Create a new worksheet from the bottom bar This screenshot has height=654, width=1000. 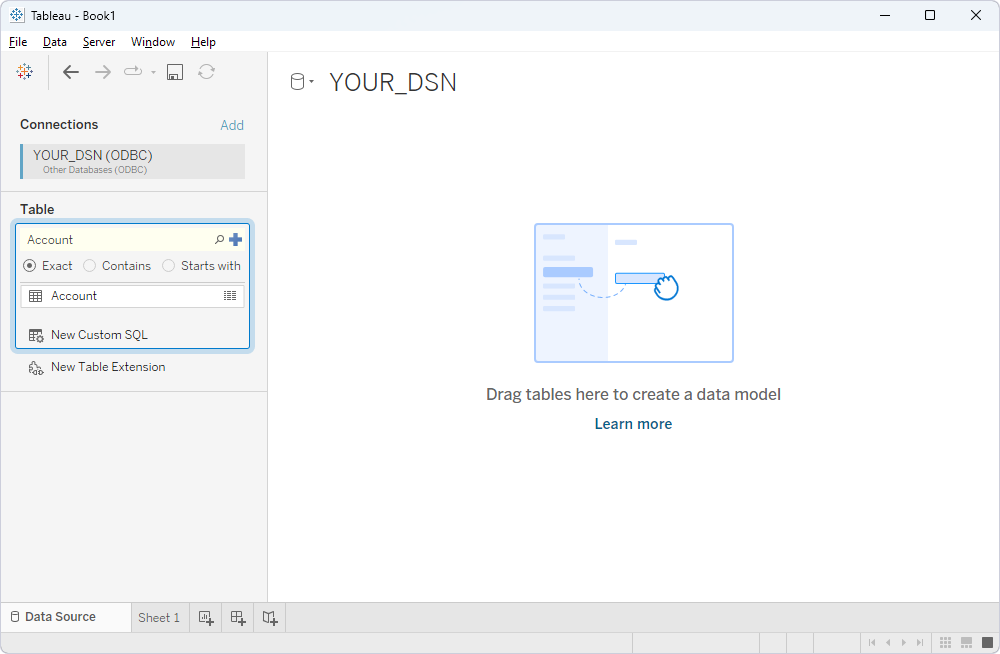pos(205,617)
